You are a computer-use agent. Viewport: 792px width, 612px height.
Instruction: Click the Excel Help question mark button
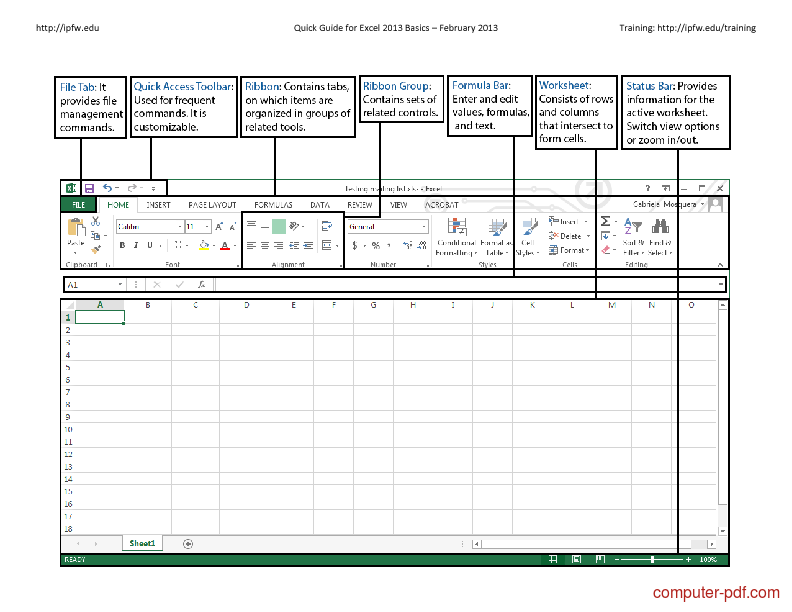(x=648, y=188)
